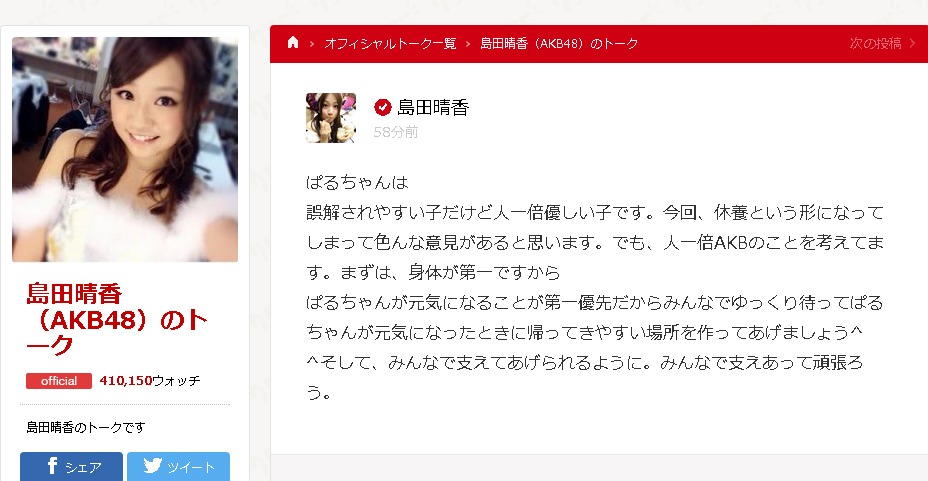Screen dimensions: 928x481
Task: Tweet the talk with ツイート button
Action: [x=179, y=467]
